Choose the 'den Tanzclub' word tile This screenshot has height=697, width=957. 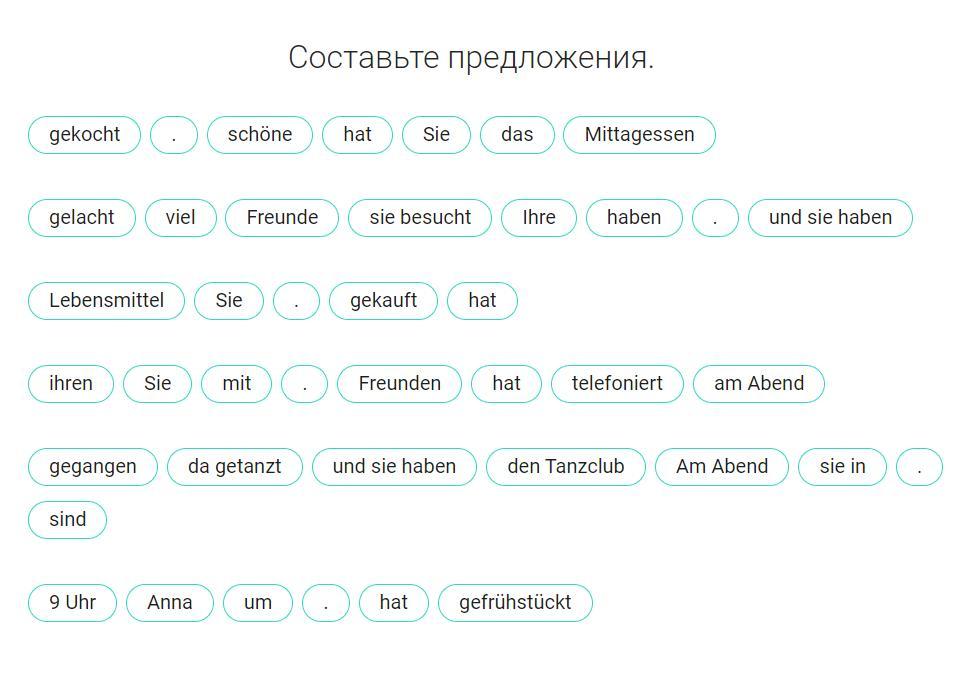[x=565, y=467]
